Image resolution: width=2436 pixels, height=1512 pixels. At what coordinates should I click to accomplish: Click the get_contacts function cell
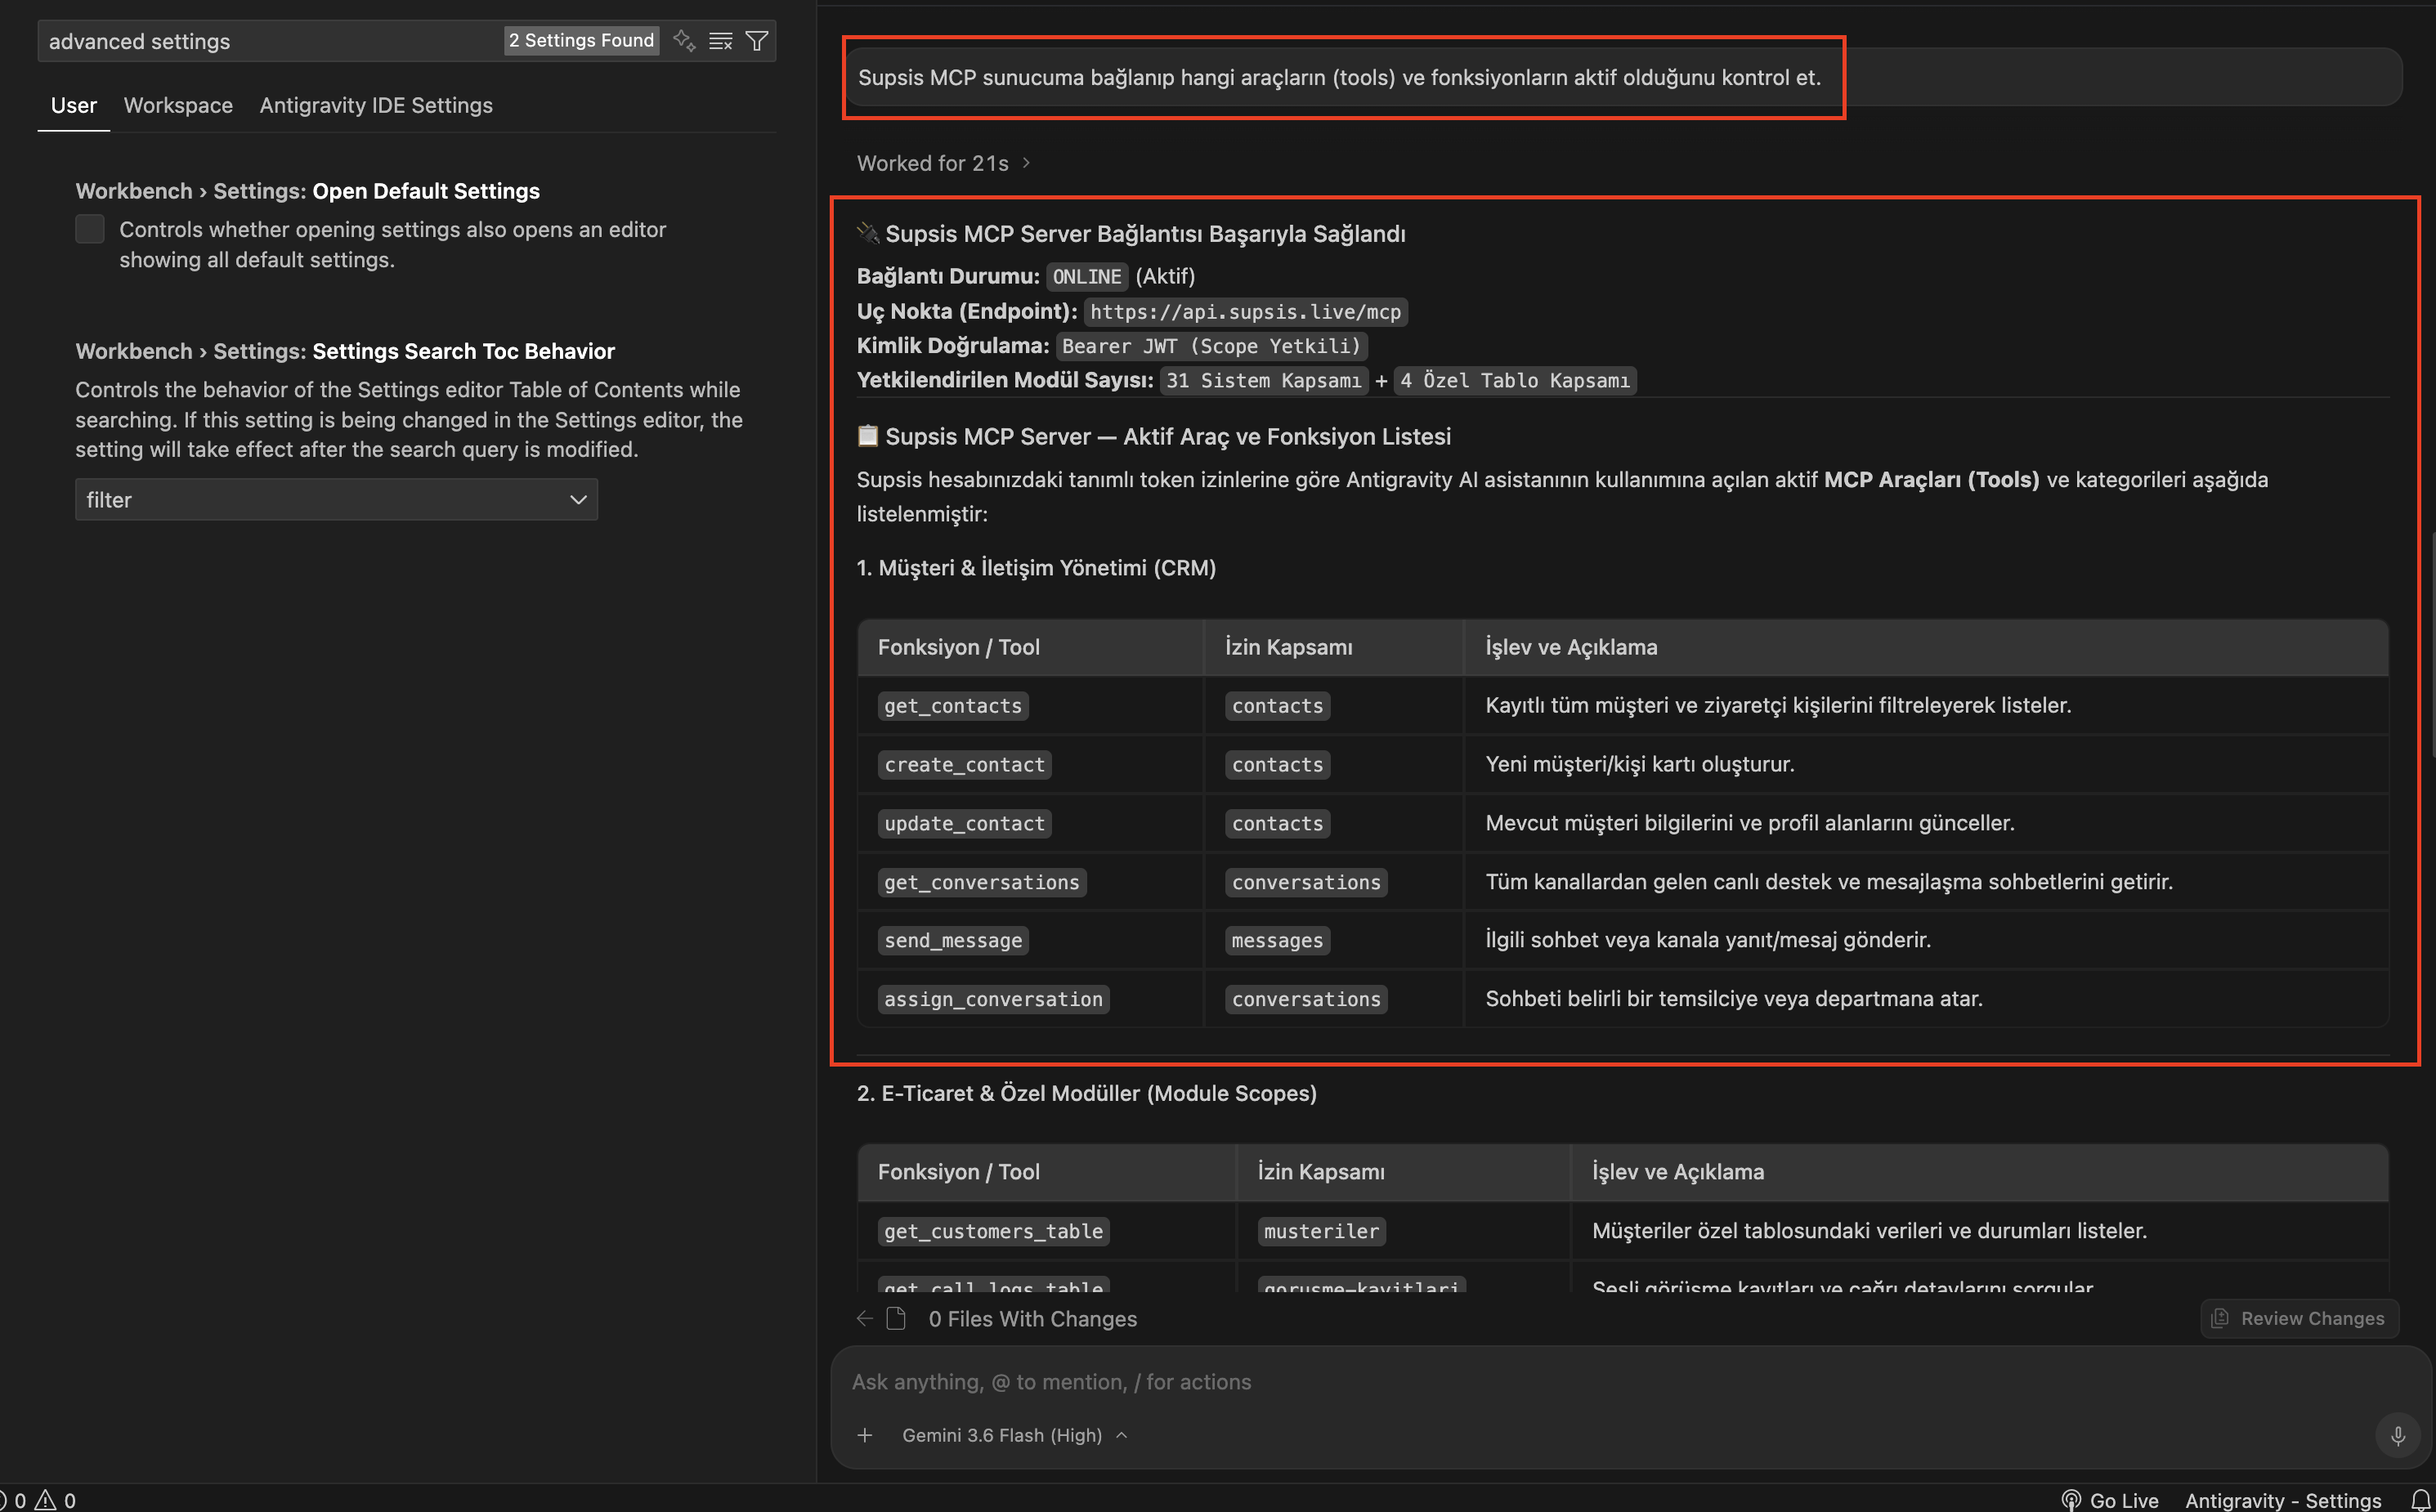pos(953,706)
